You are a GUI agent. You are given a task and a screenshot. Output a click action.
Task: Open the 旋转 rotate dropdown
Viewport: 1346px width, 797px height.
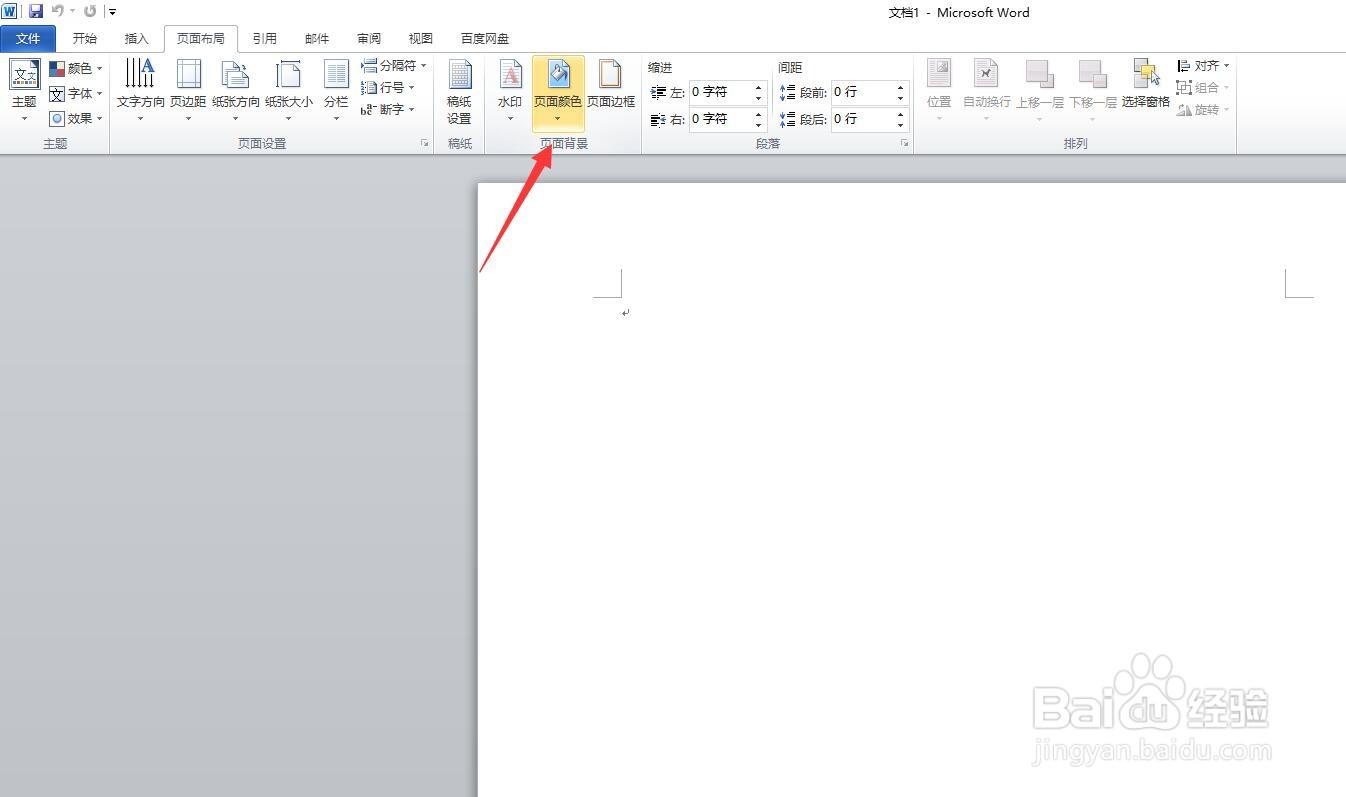(1204, 110)
